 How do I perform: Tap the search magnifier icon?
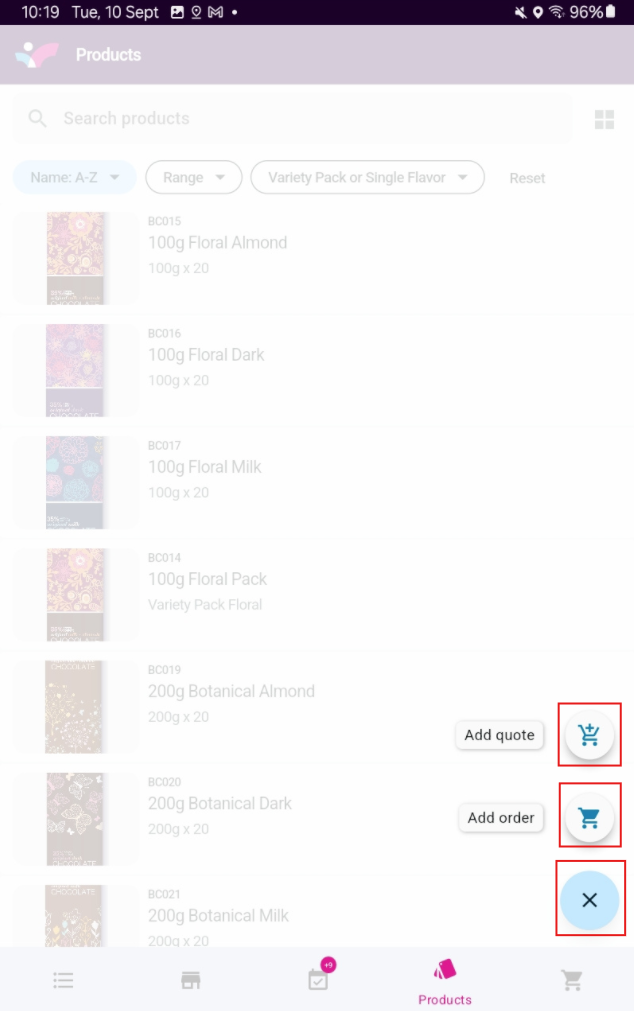pos(38,119)
